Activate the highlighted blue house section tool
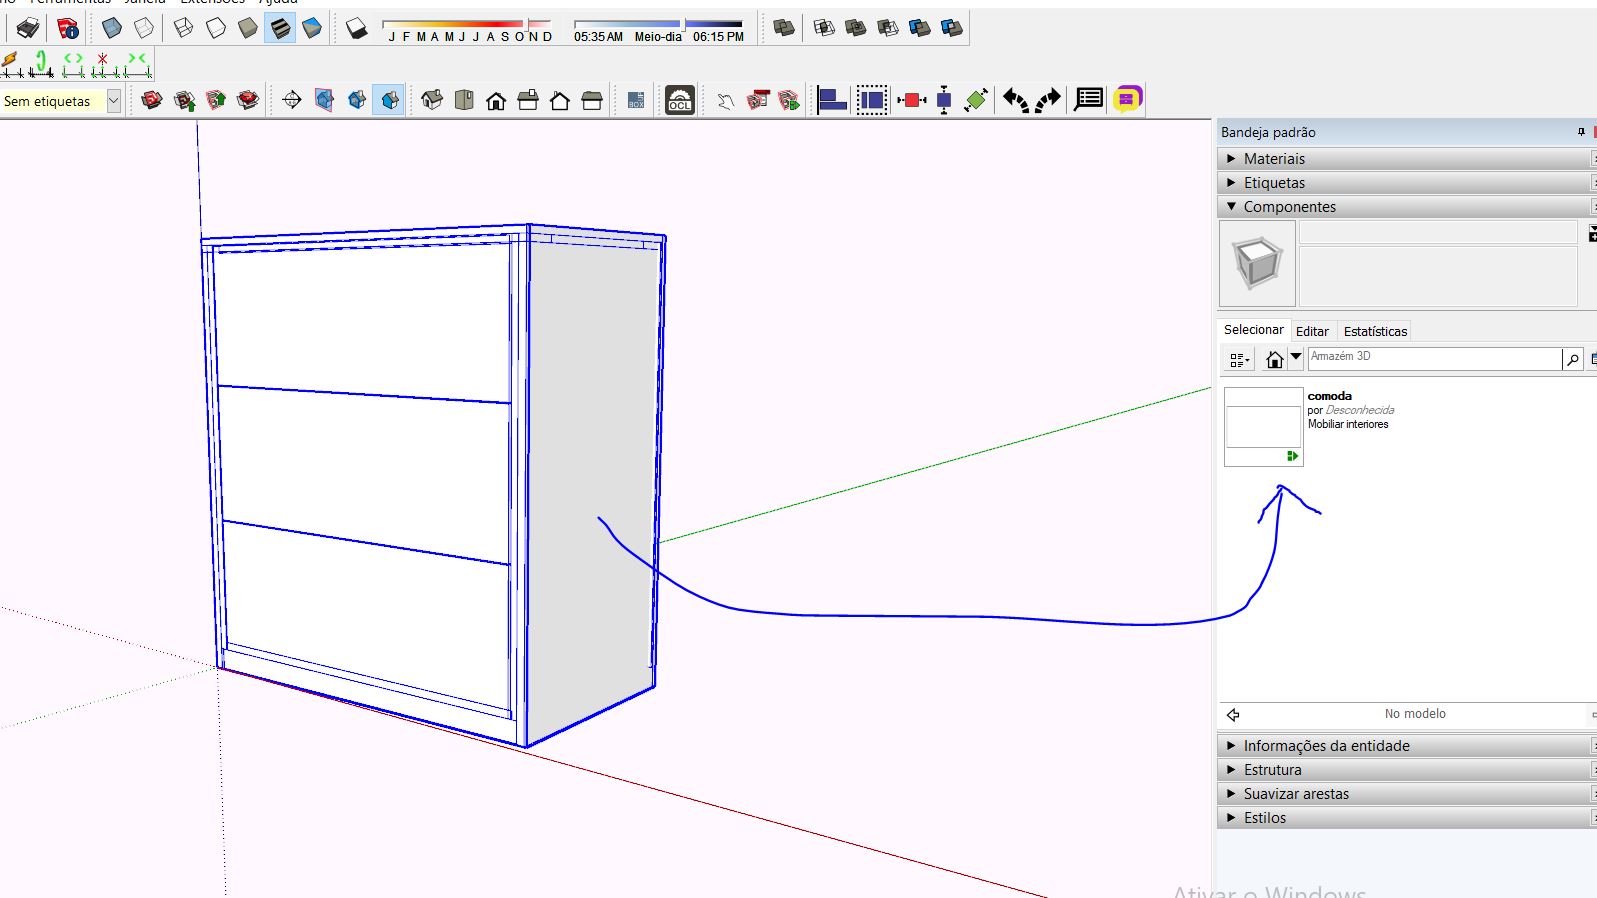 pos(389,100)
